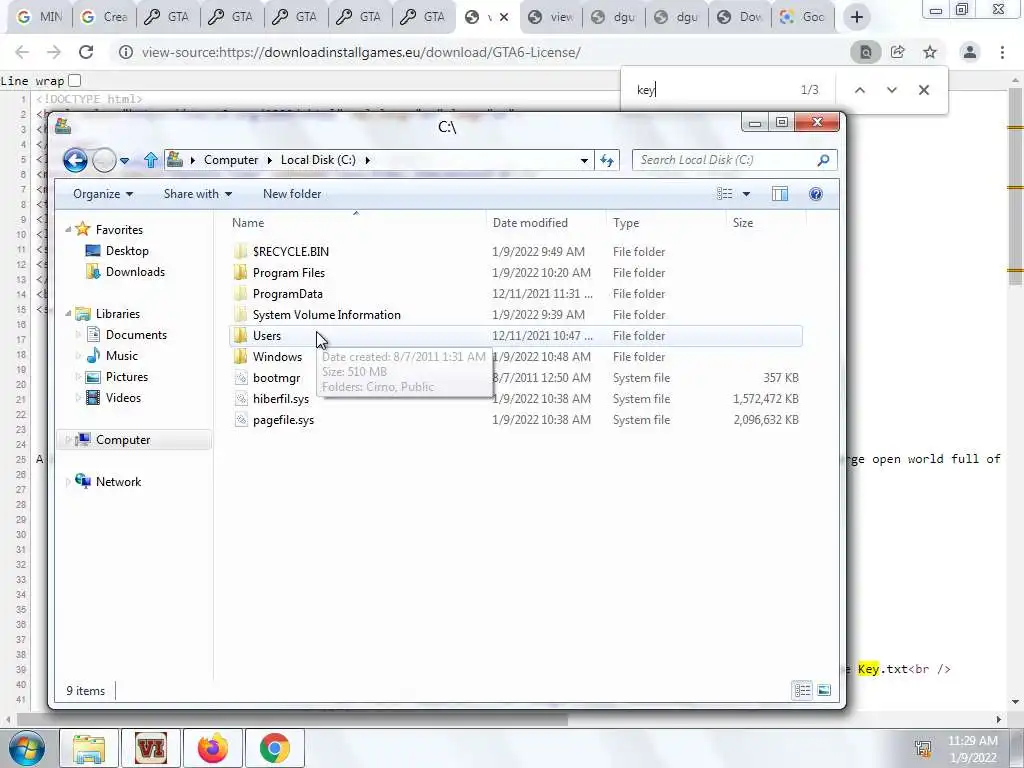Screen dimensions: 1024x768
Task: Select the $RECYCLE.BIN folder
Action: 516,251
